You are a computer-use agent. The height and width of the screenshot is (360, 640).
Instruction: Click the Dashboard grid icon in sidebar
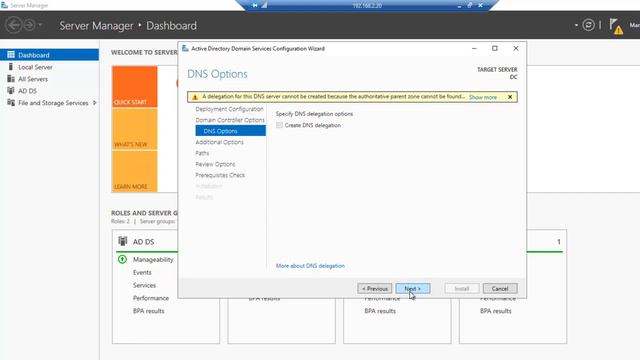[11, 55]
